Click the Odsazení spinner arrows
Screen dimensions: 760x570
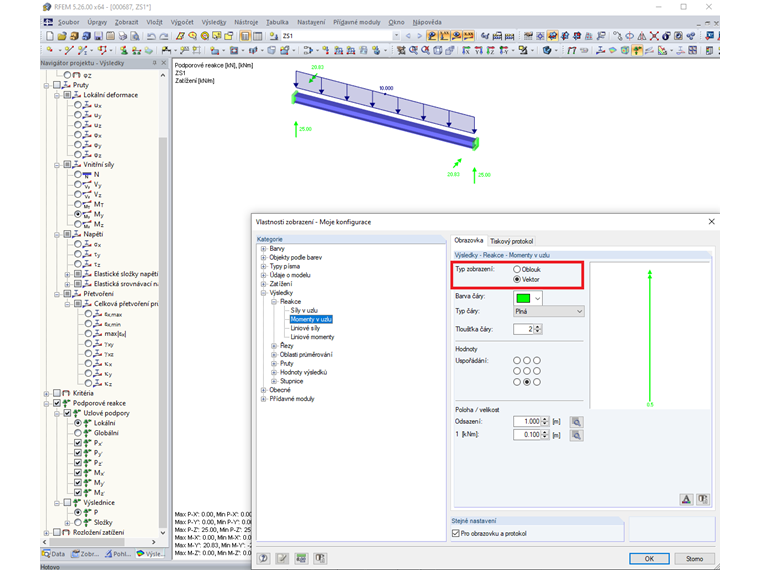click(x=545, y=422)
